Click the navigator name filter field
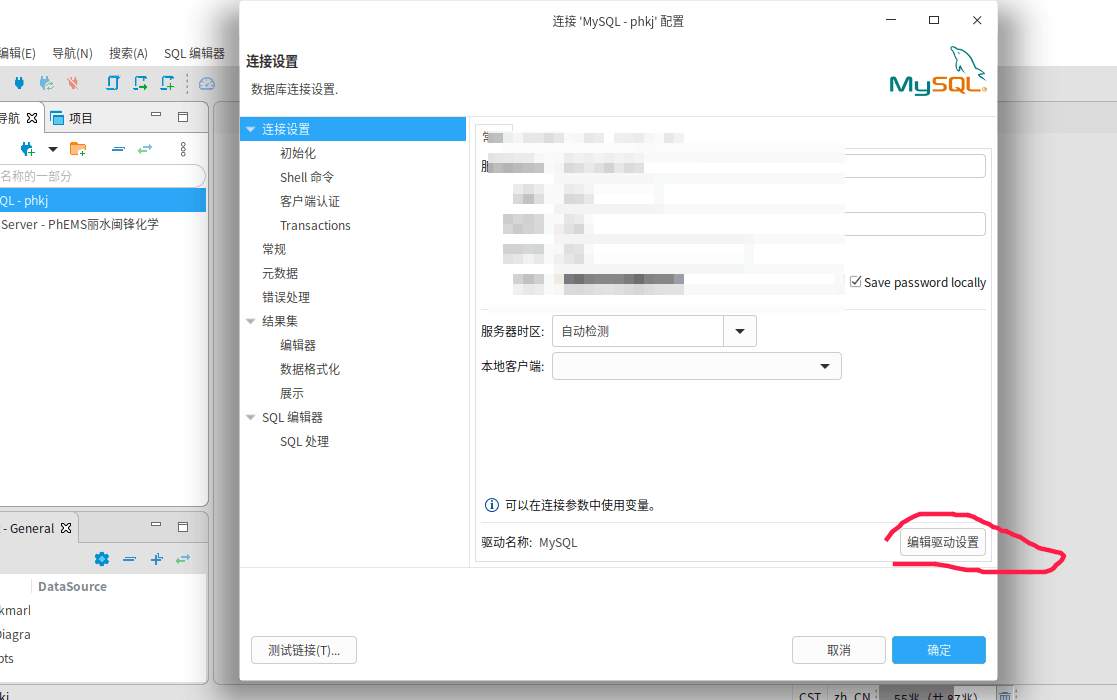This screenshot has width=1117, height=700. pos(100,176)
